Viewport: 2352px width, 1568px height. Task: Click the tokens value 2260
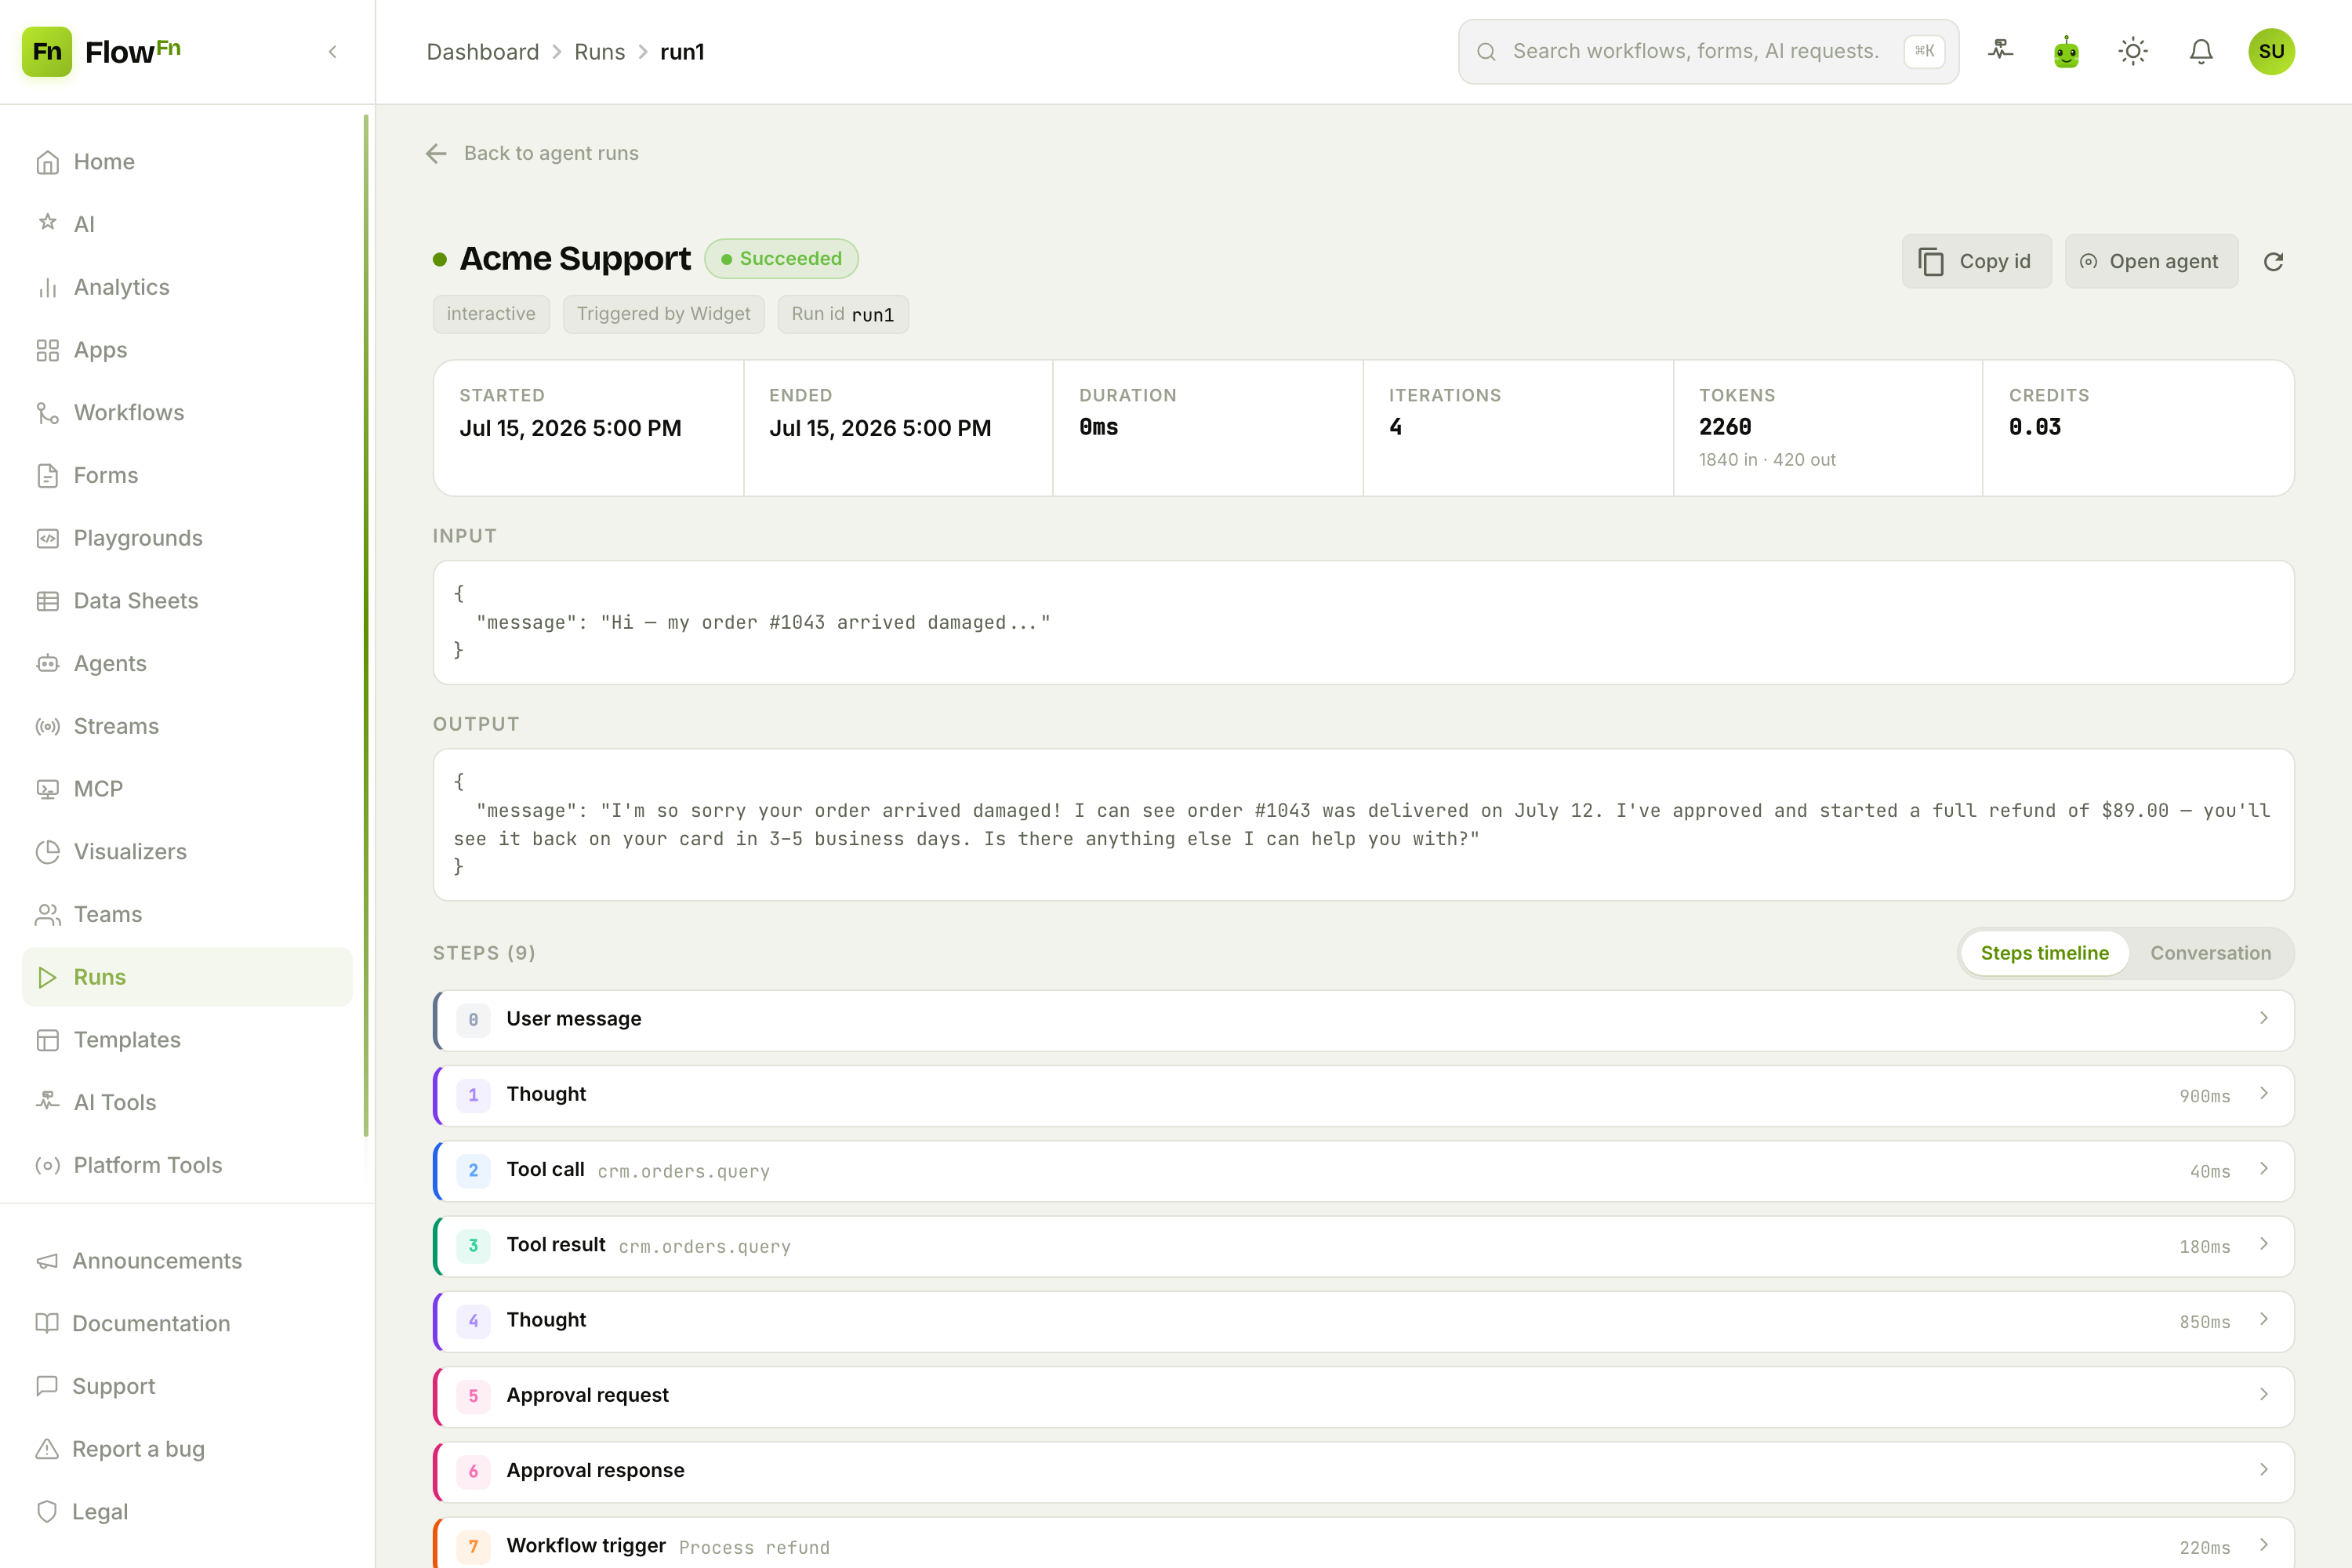(1725, 427)
